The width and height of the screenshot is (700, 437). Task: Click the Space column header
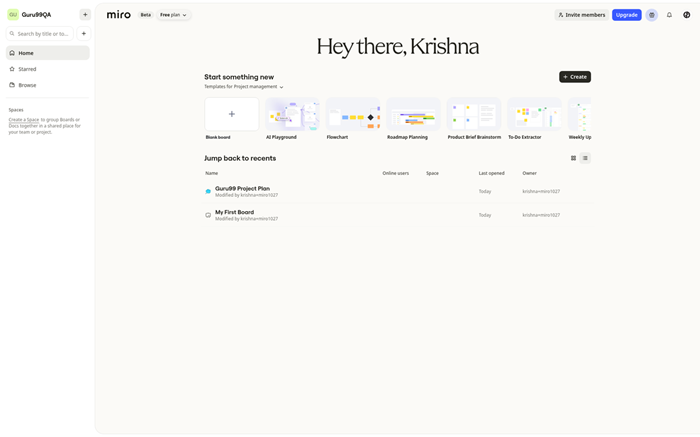(x=432, y=173)
